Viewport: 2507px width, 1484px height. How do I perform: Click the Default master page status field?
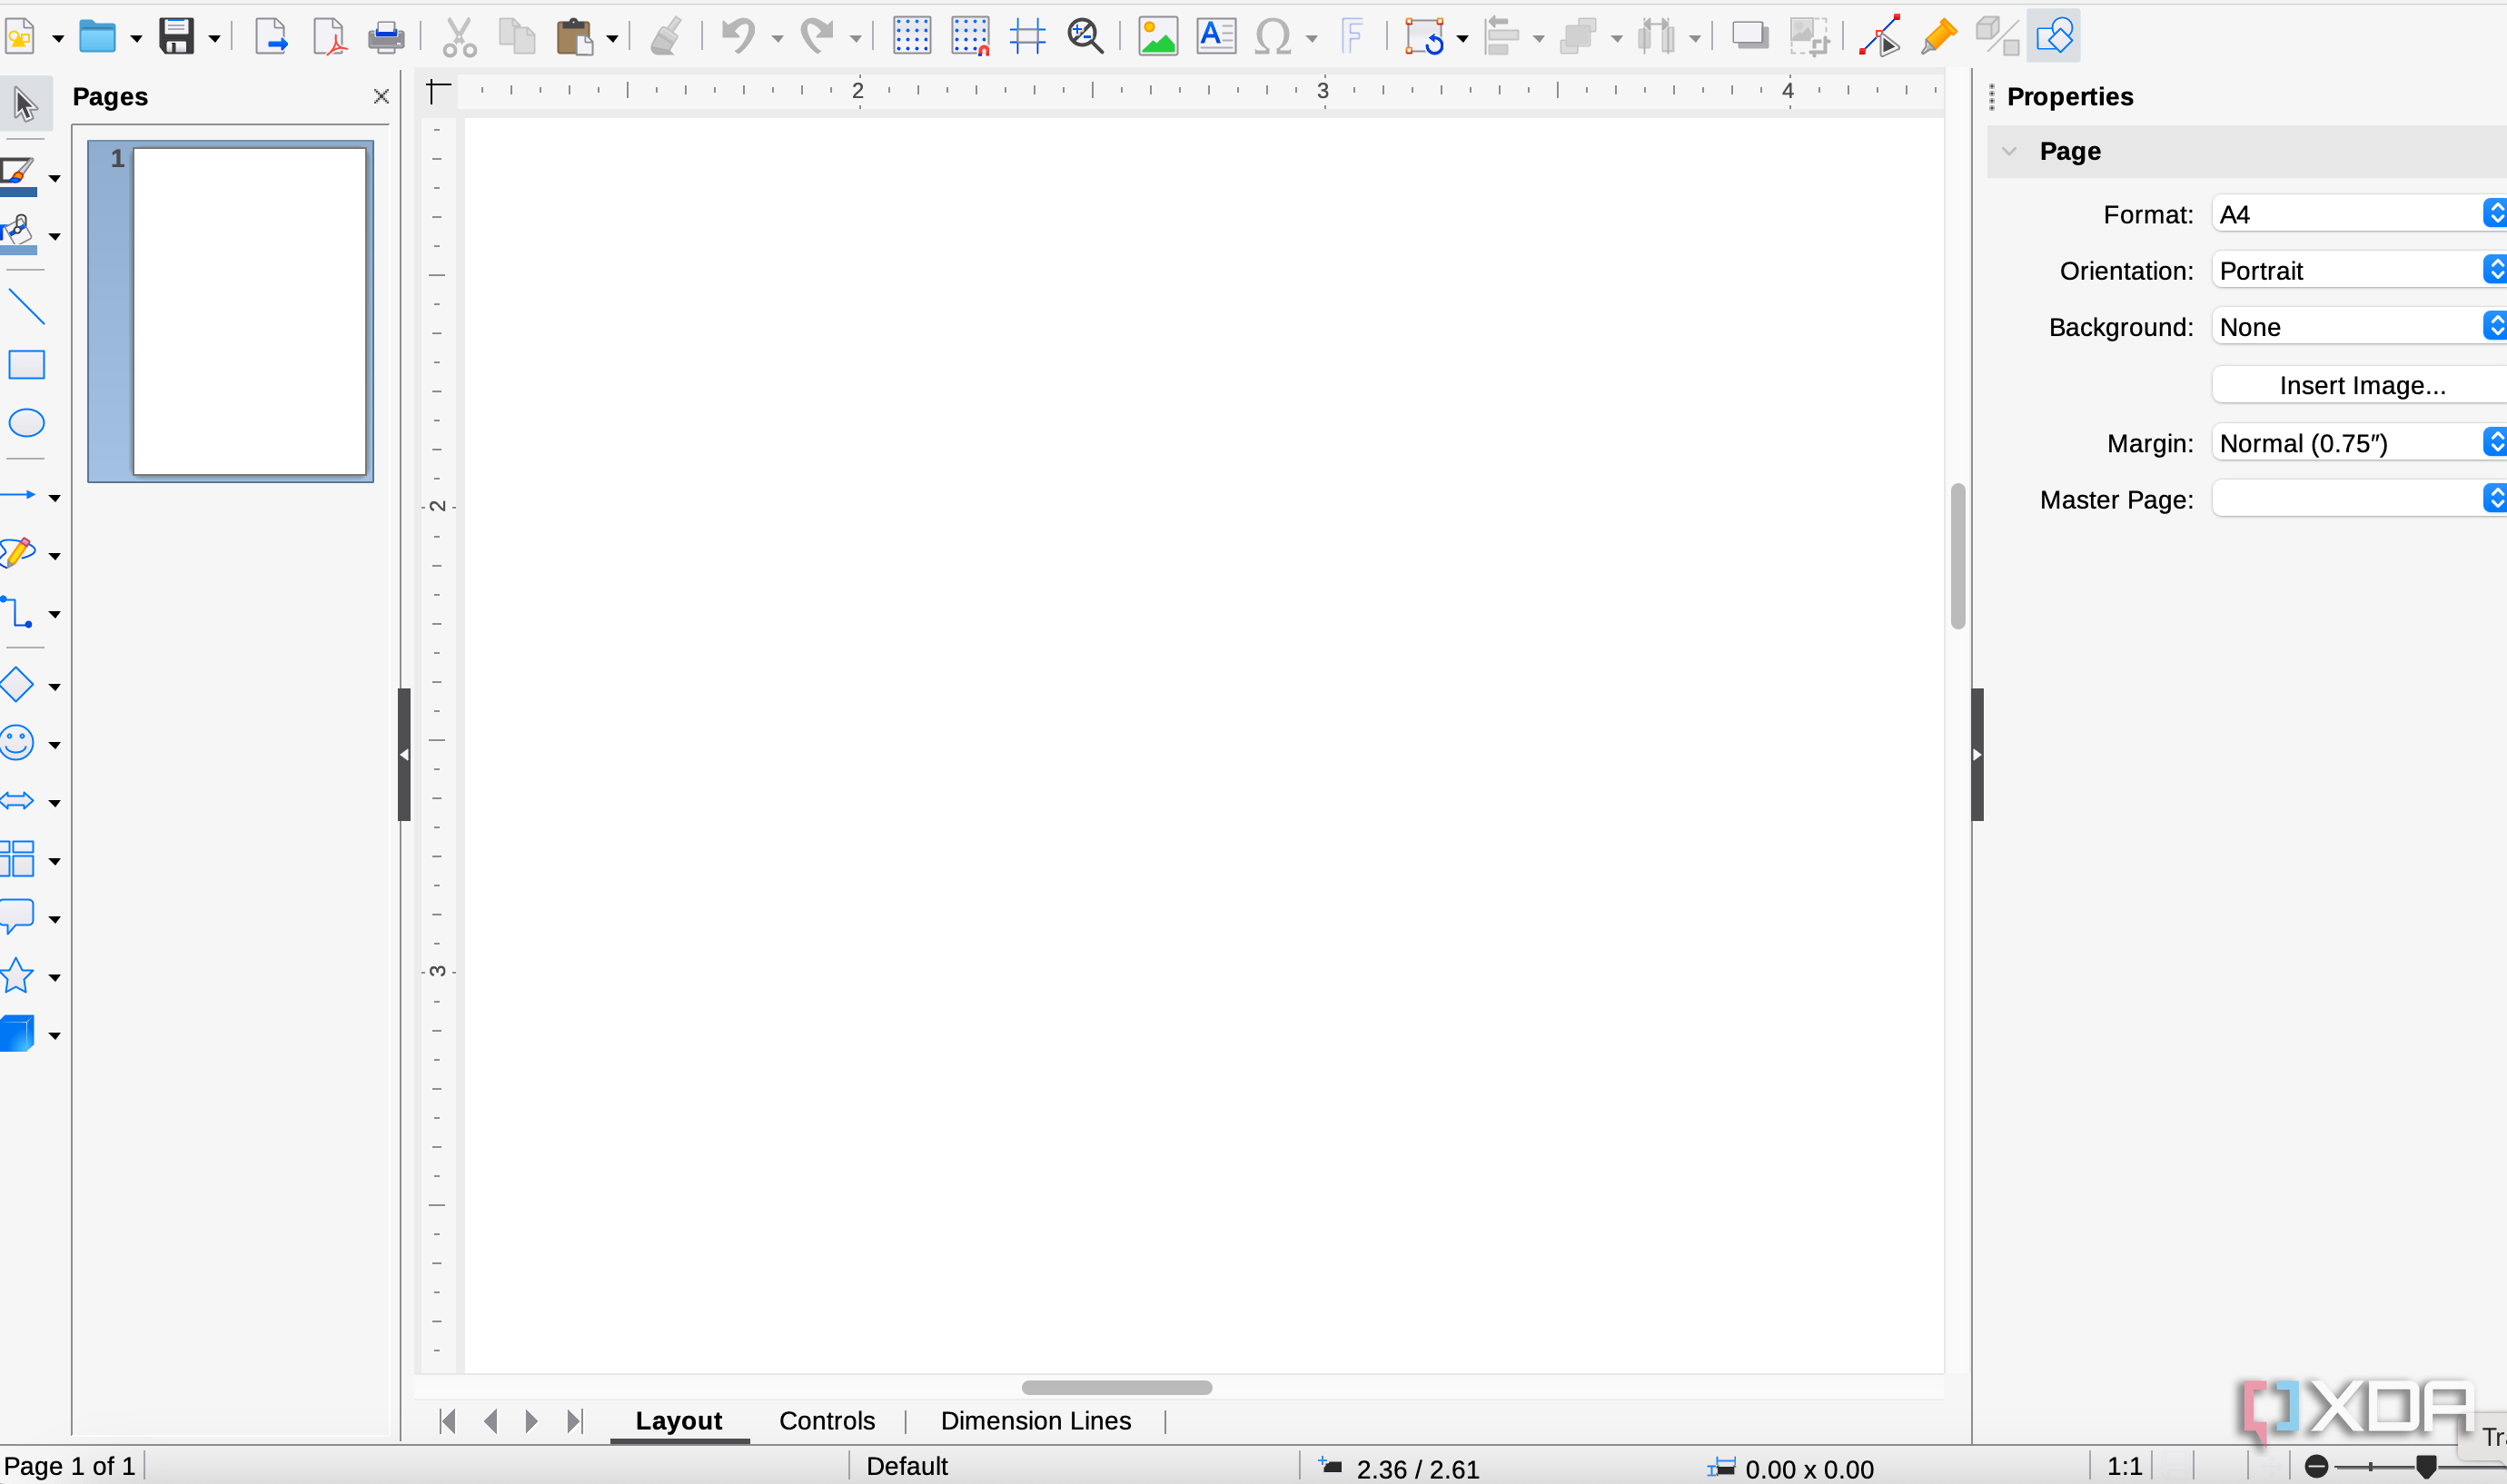coord(907,1466)
